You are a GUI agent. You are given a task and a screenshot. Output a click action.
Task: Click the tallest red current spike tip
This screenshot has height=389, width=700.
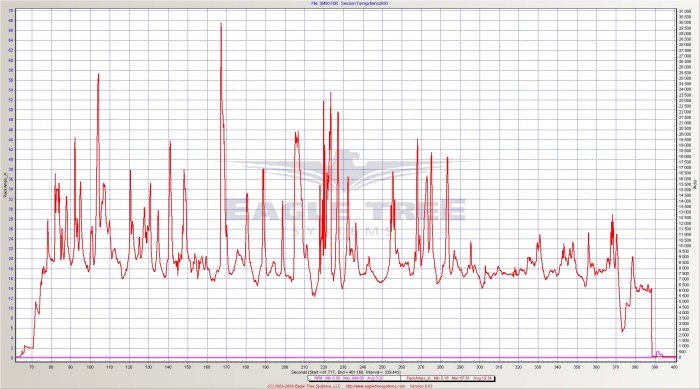coord(221,23)
